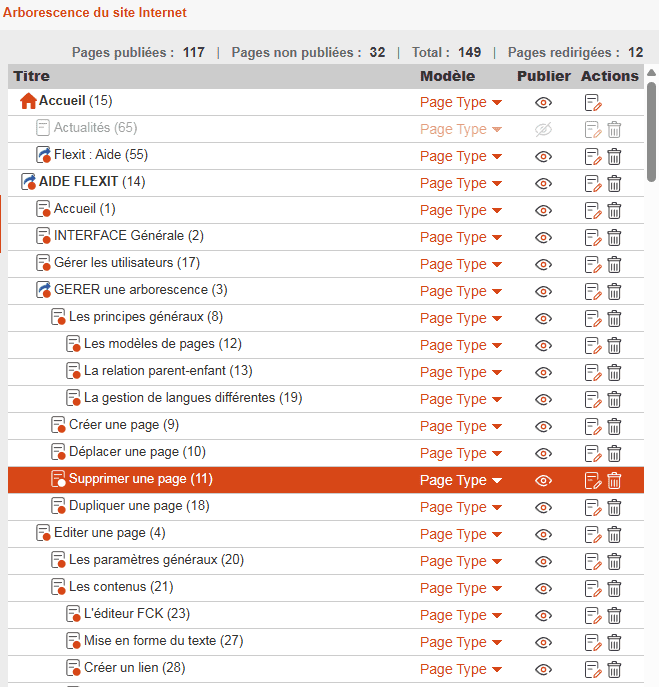Delete the Gérer les utilisateurs (17) page
This screenshot has width=659, height=687.
click(615, 264)
